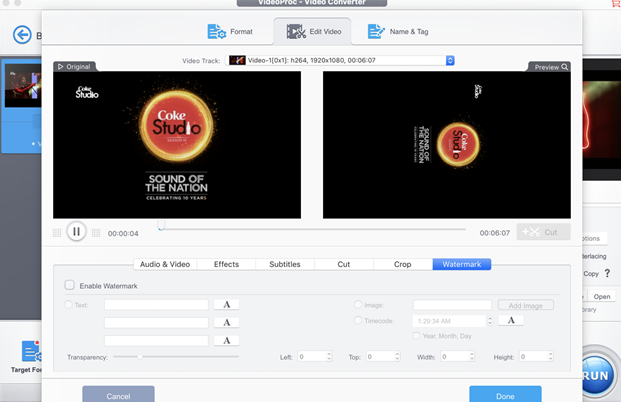This screenshot has height=402, width=621.
Task: Enable the Watermark checkbox
Action: point(70,286)
